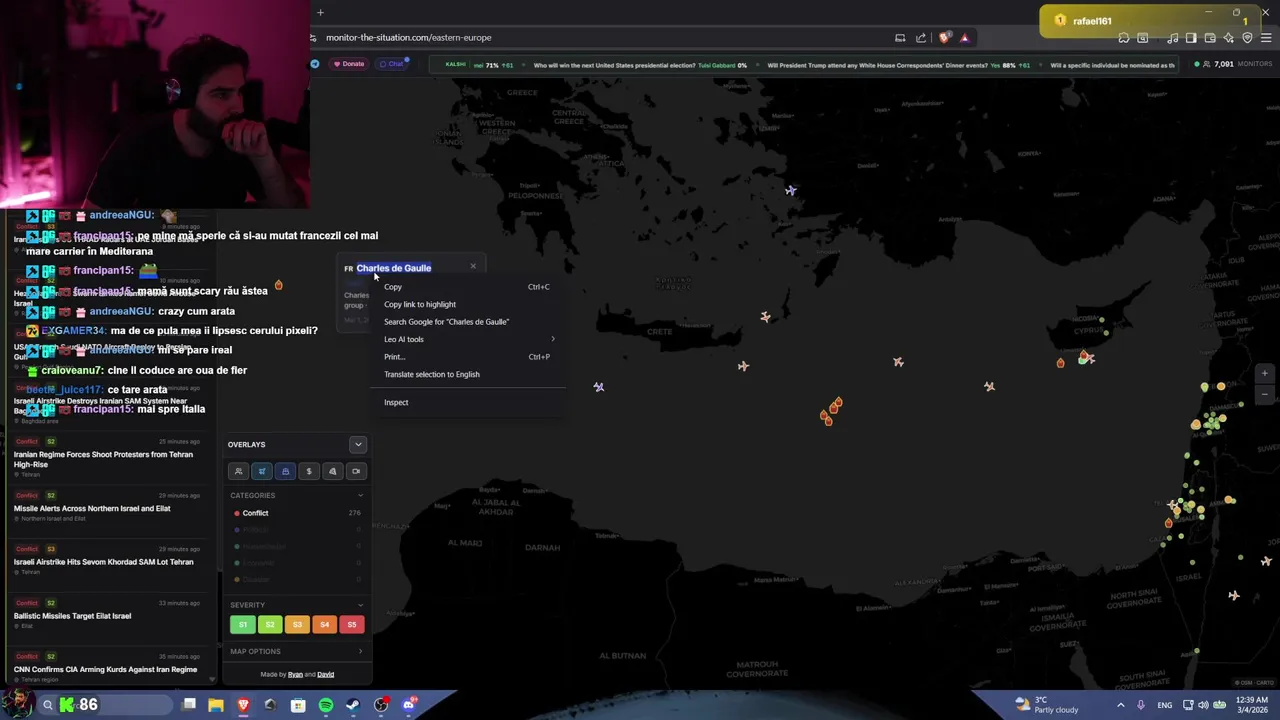1280x720 pixels.
Task: Click the map zoom in plus button
Action: click(1264, 374)
